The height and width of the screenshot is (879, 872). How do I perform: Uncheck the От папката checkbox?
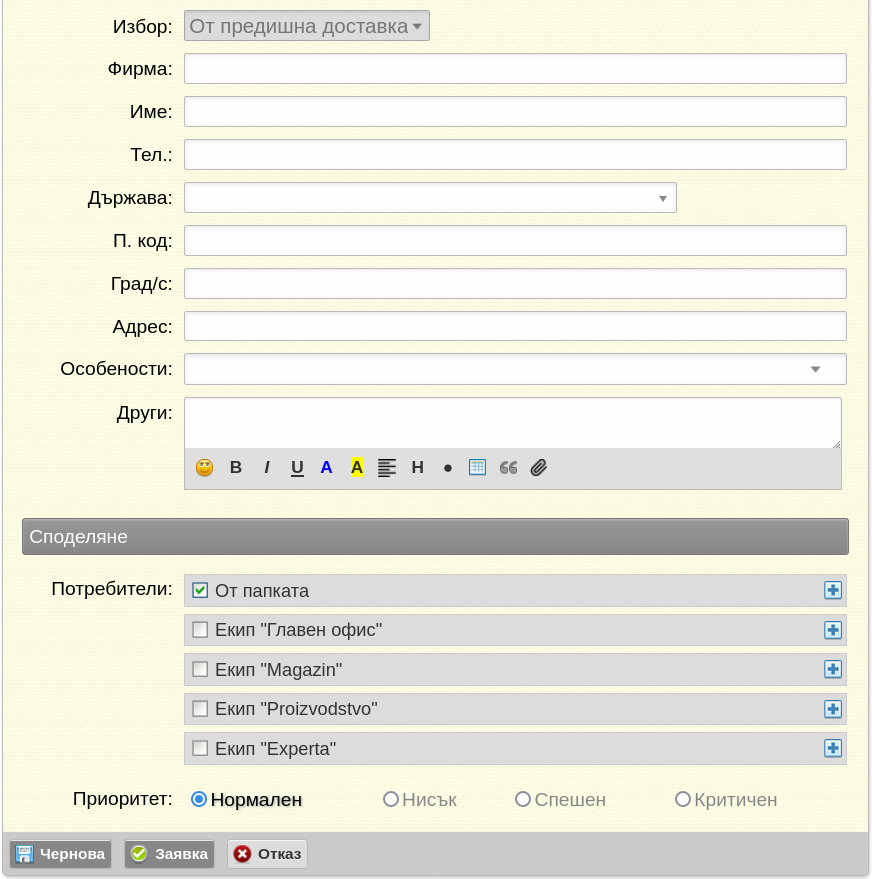[x=200, y=590]
